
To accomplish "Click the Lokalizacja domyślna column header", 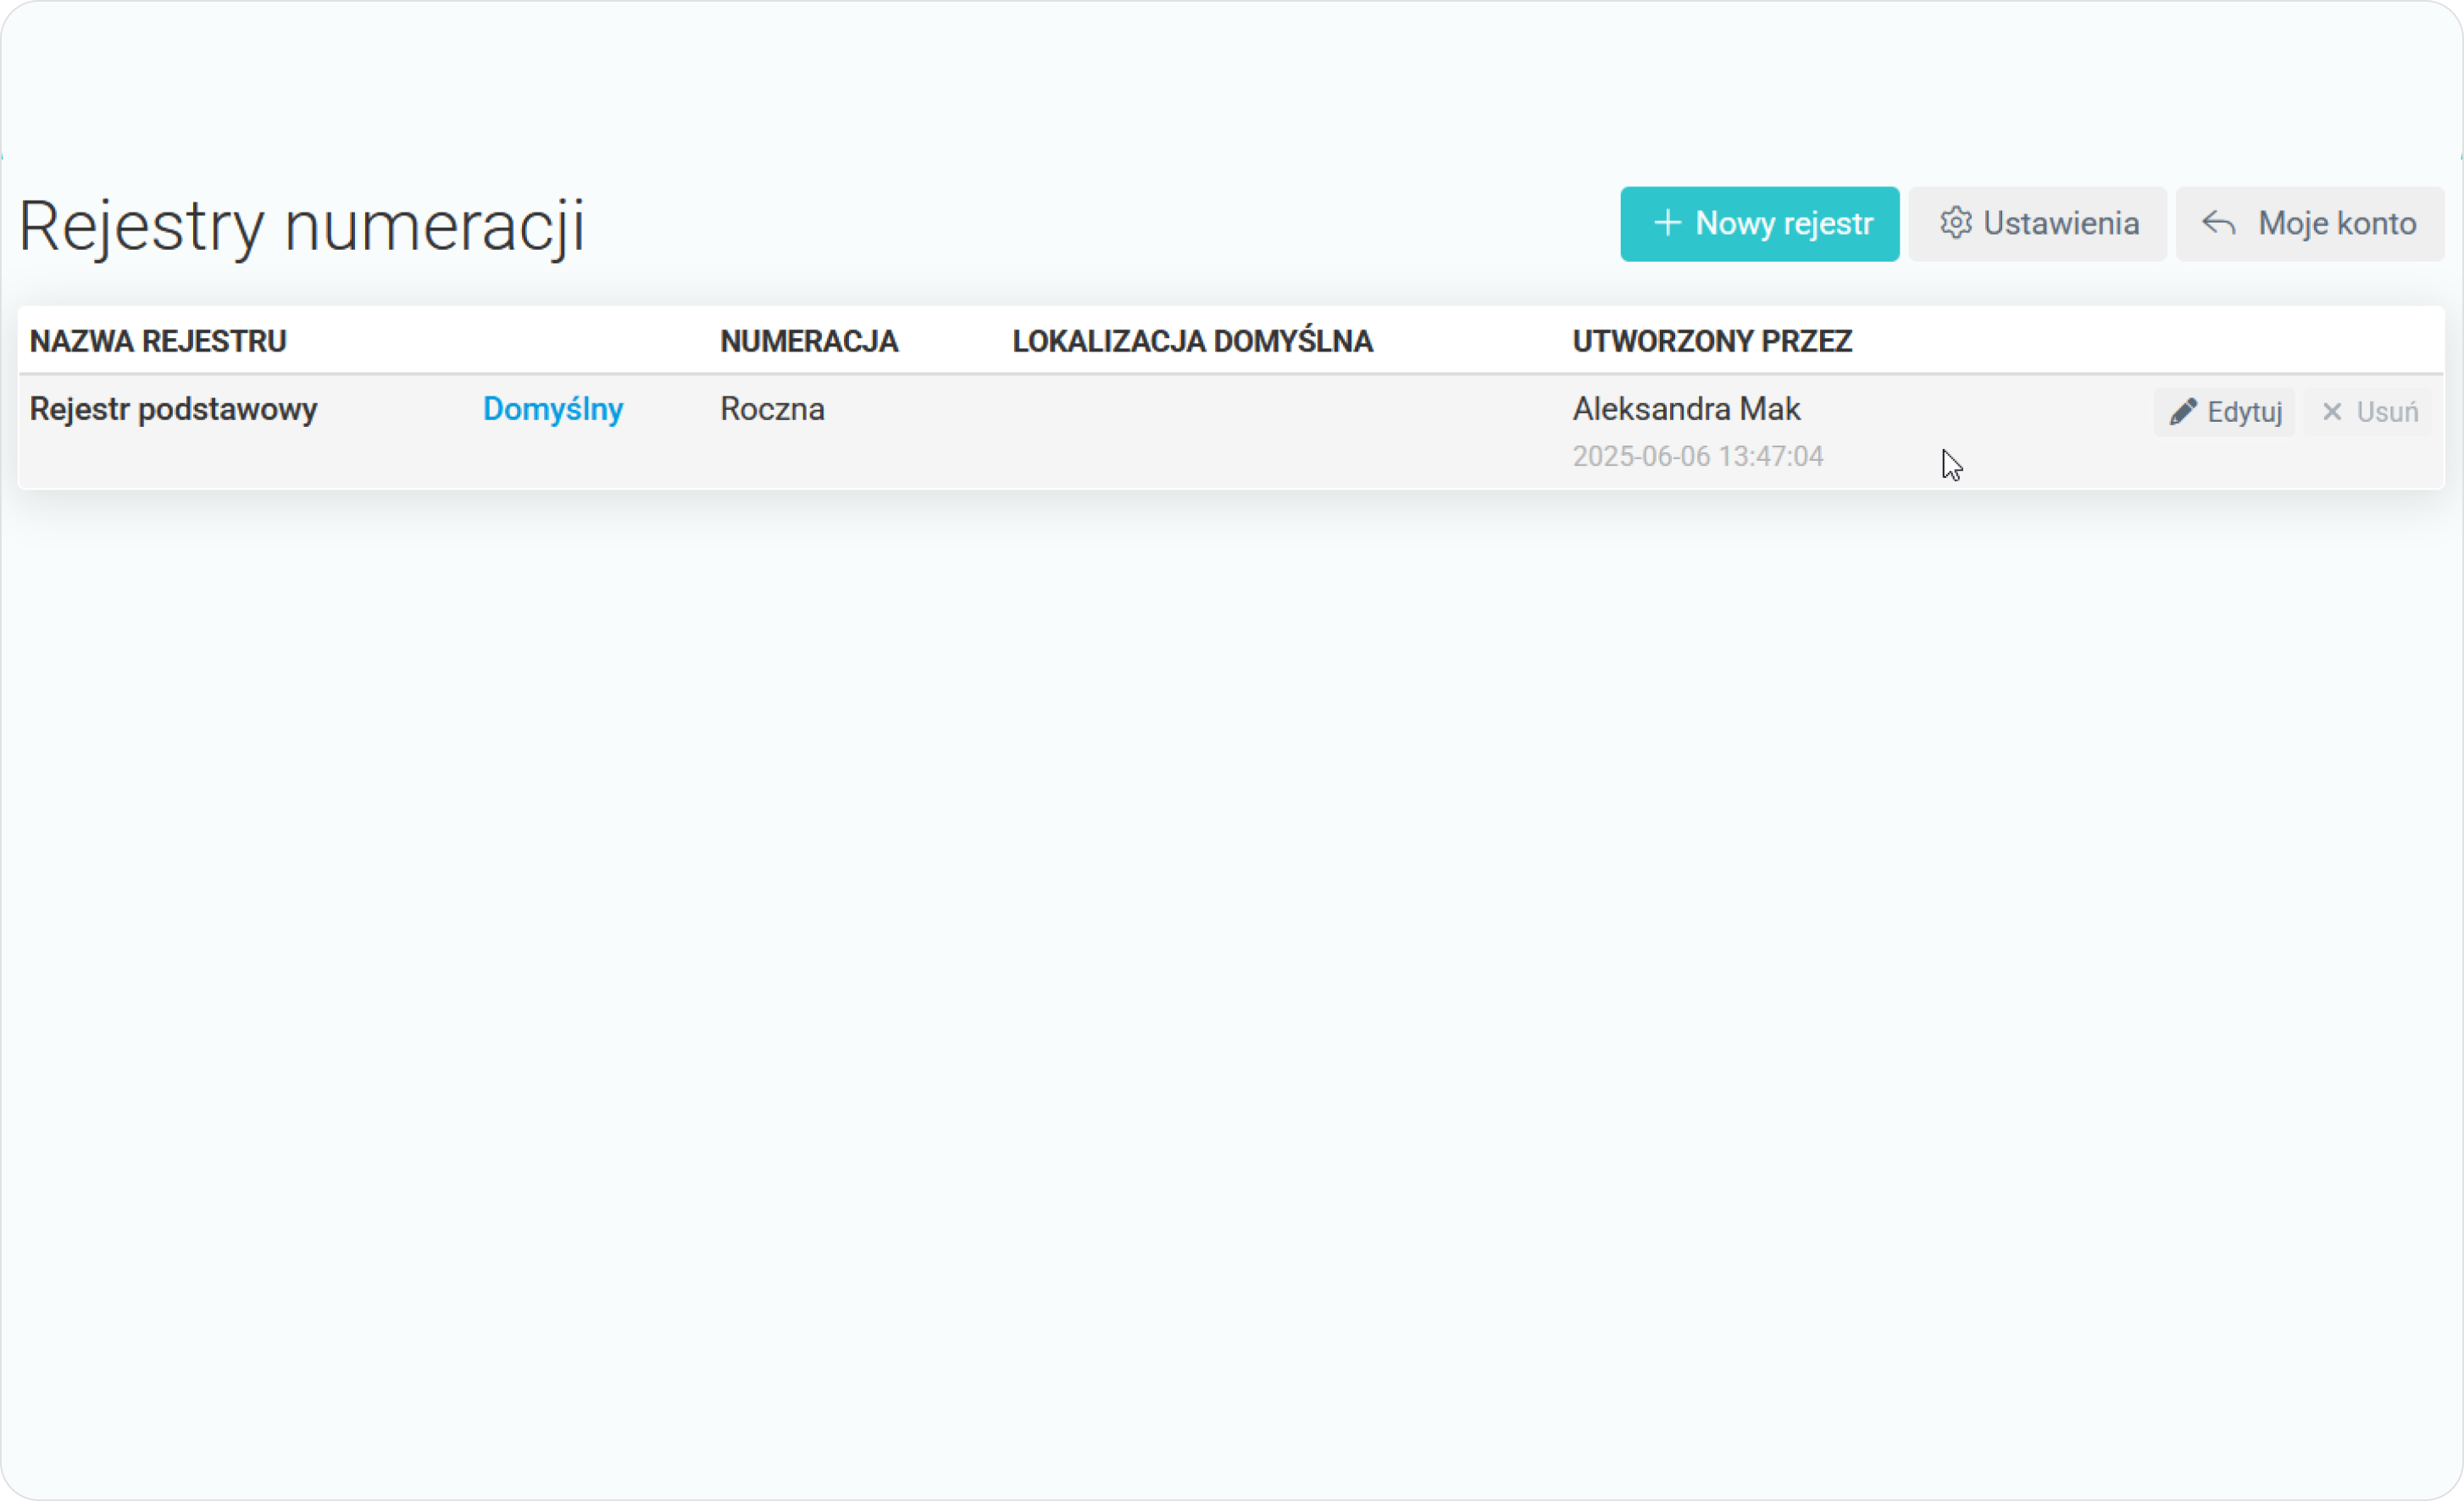I will coord(1192,341).
